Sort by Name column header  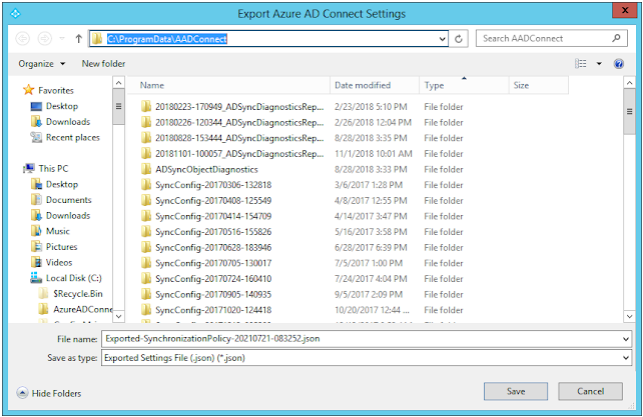(229, 85)
